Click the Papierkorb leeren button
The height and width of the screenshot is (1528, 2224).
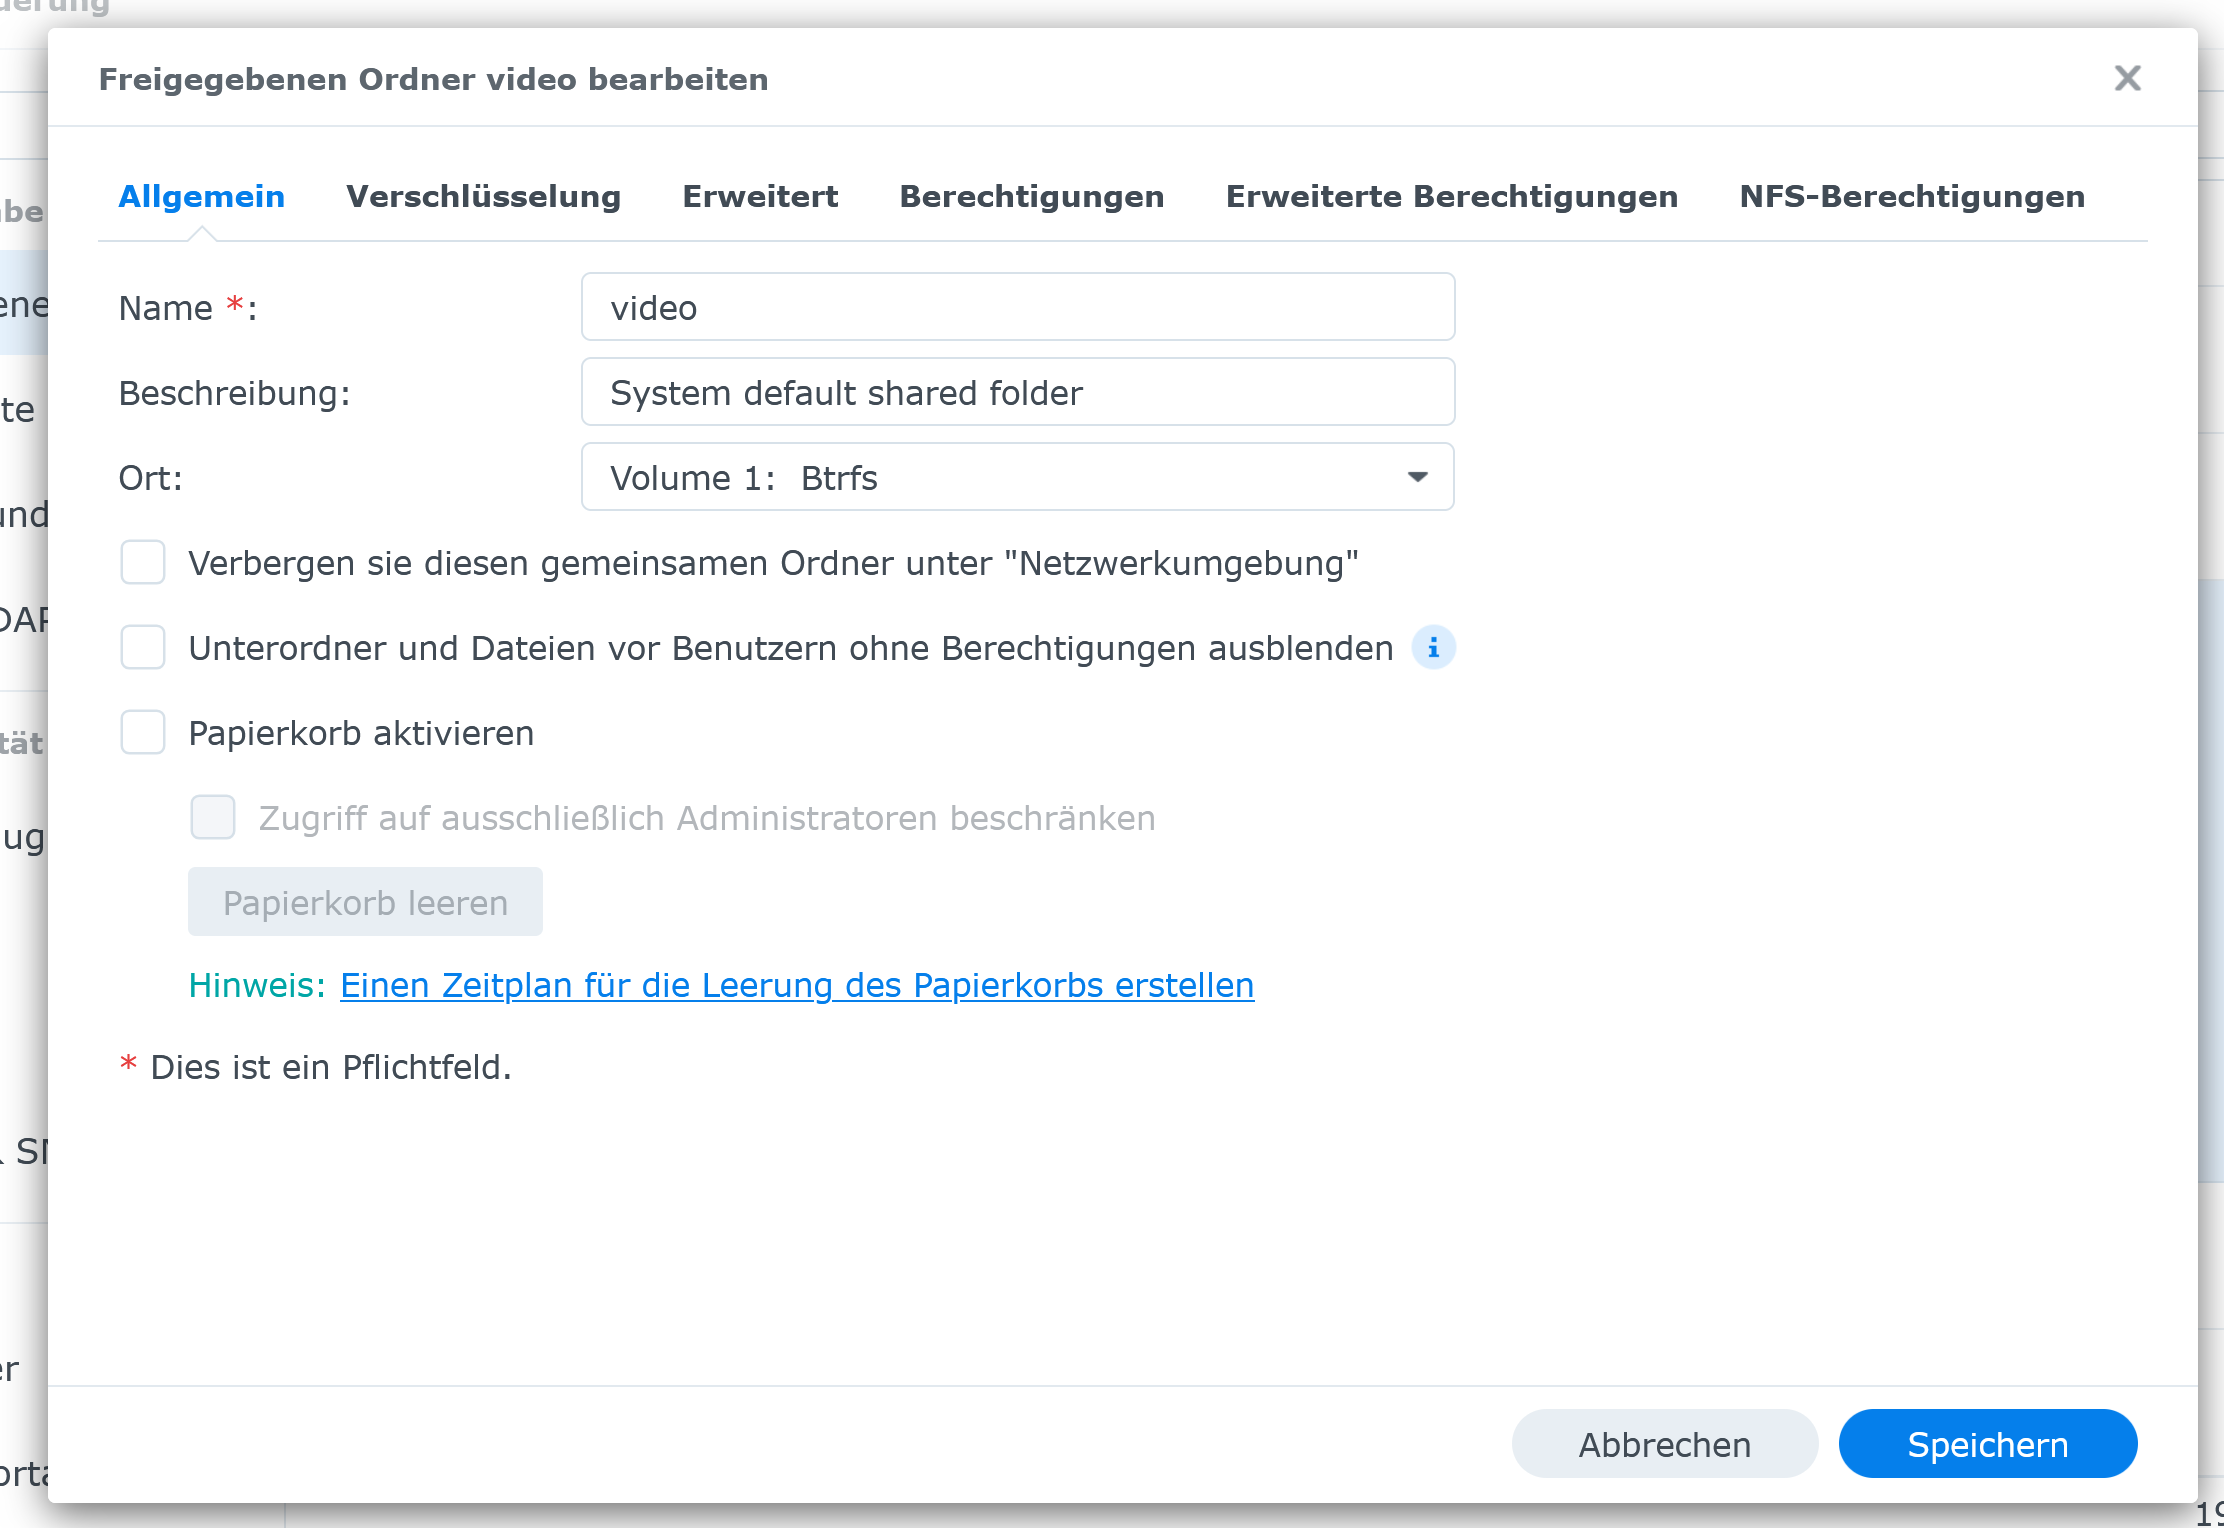365,902
